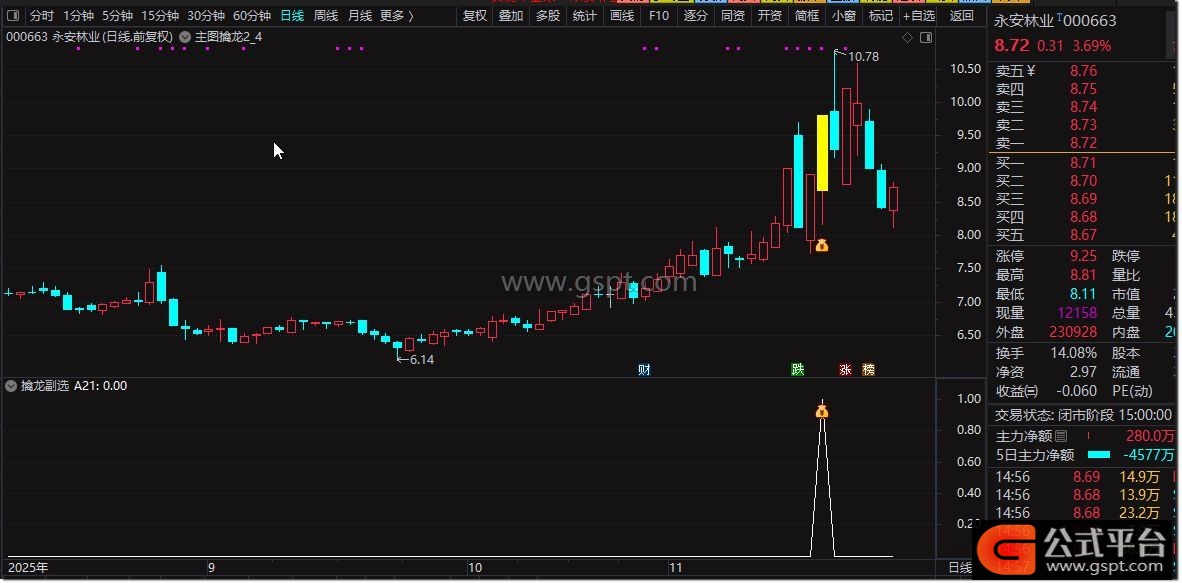
Task: Open the 主力净额 detail list icon
Action: 1061,436
